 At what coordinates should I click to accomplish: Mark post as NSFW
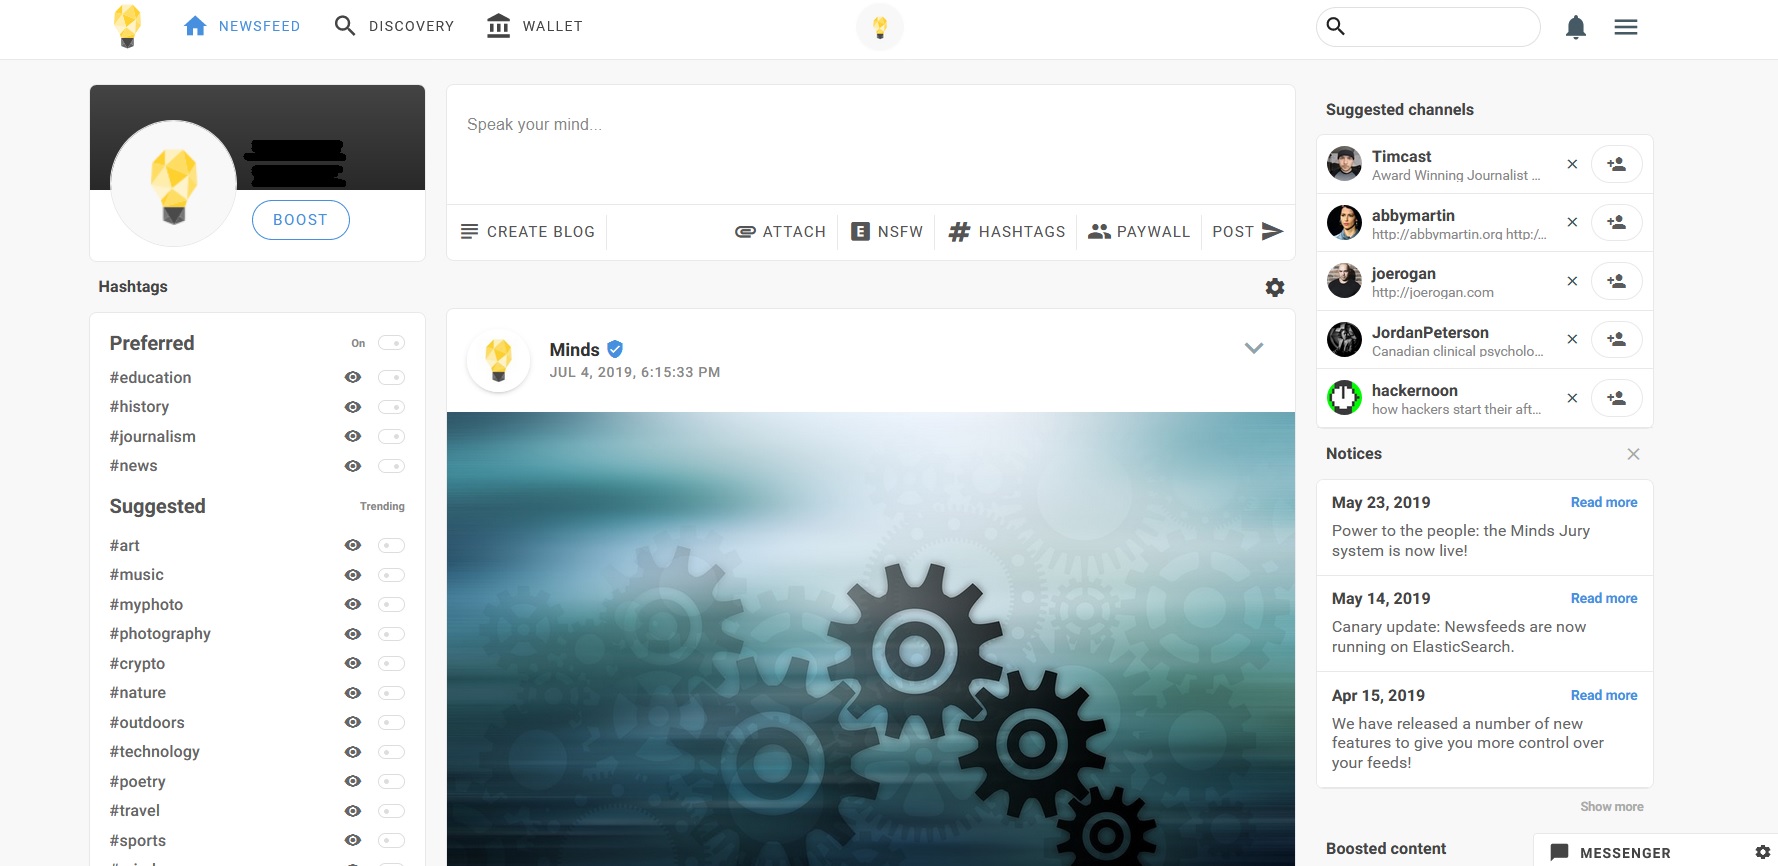pos(886,232)
